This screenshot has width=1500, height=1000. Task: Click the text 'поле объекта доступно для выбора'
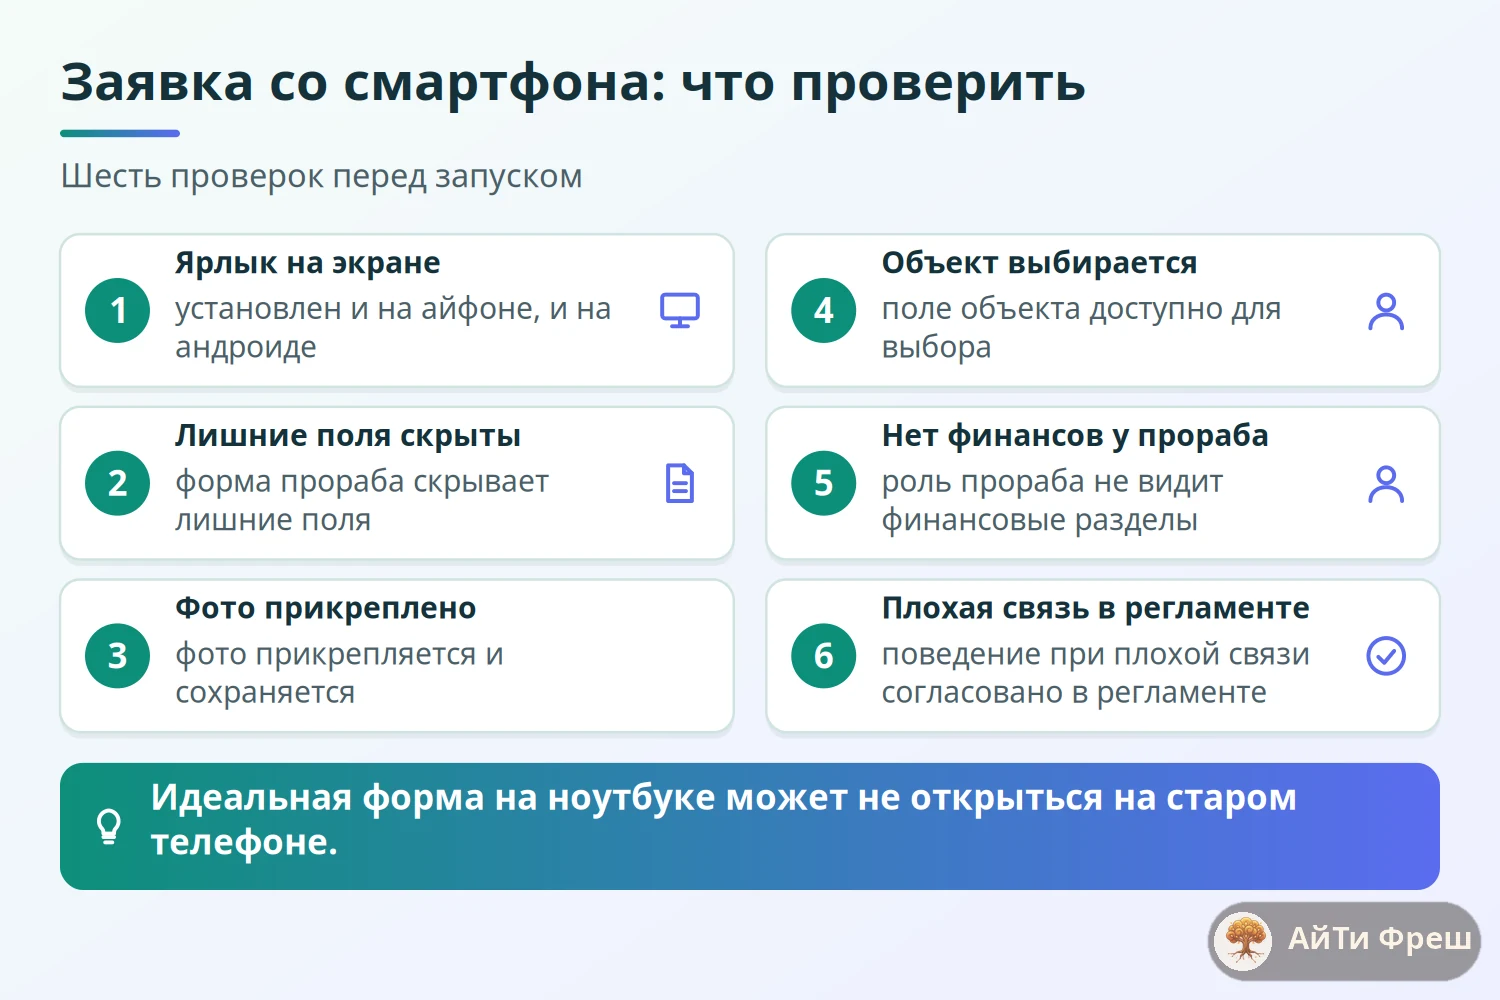1081,328
